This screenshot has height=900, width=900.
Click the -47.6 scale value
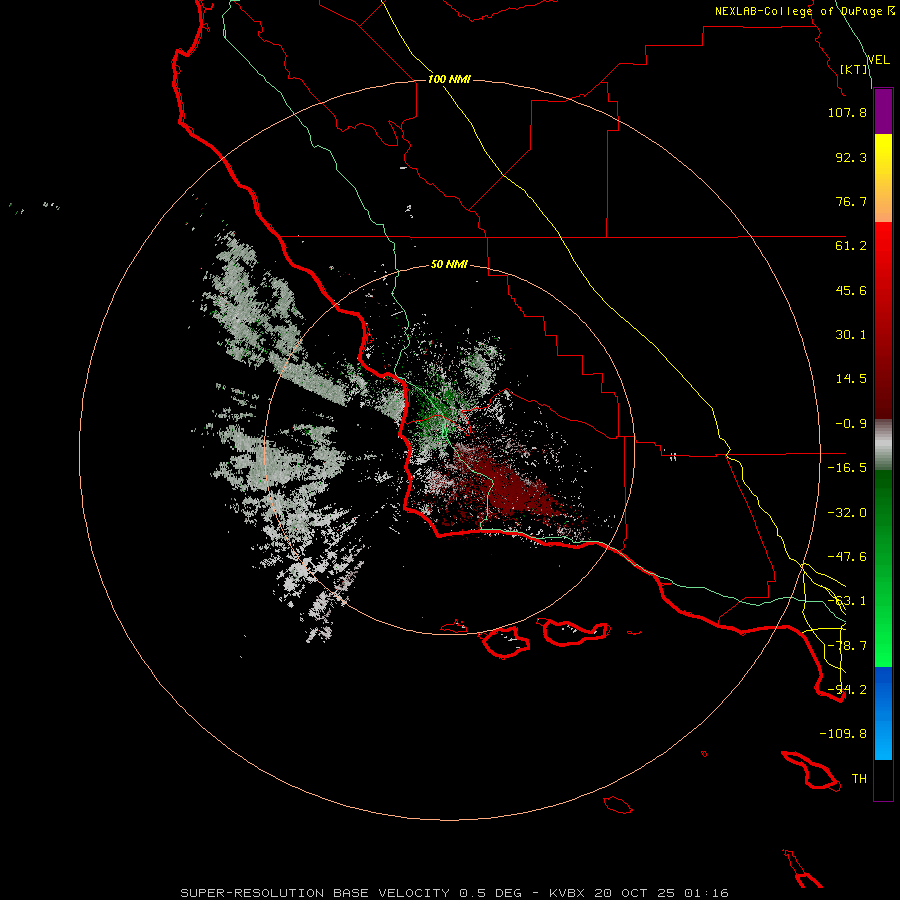click(x=847, y=557)
